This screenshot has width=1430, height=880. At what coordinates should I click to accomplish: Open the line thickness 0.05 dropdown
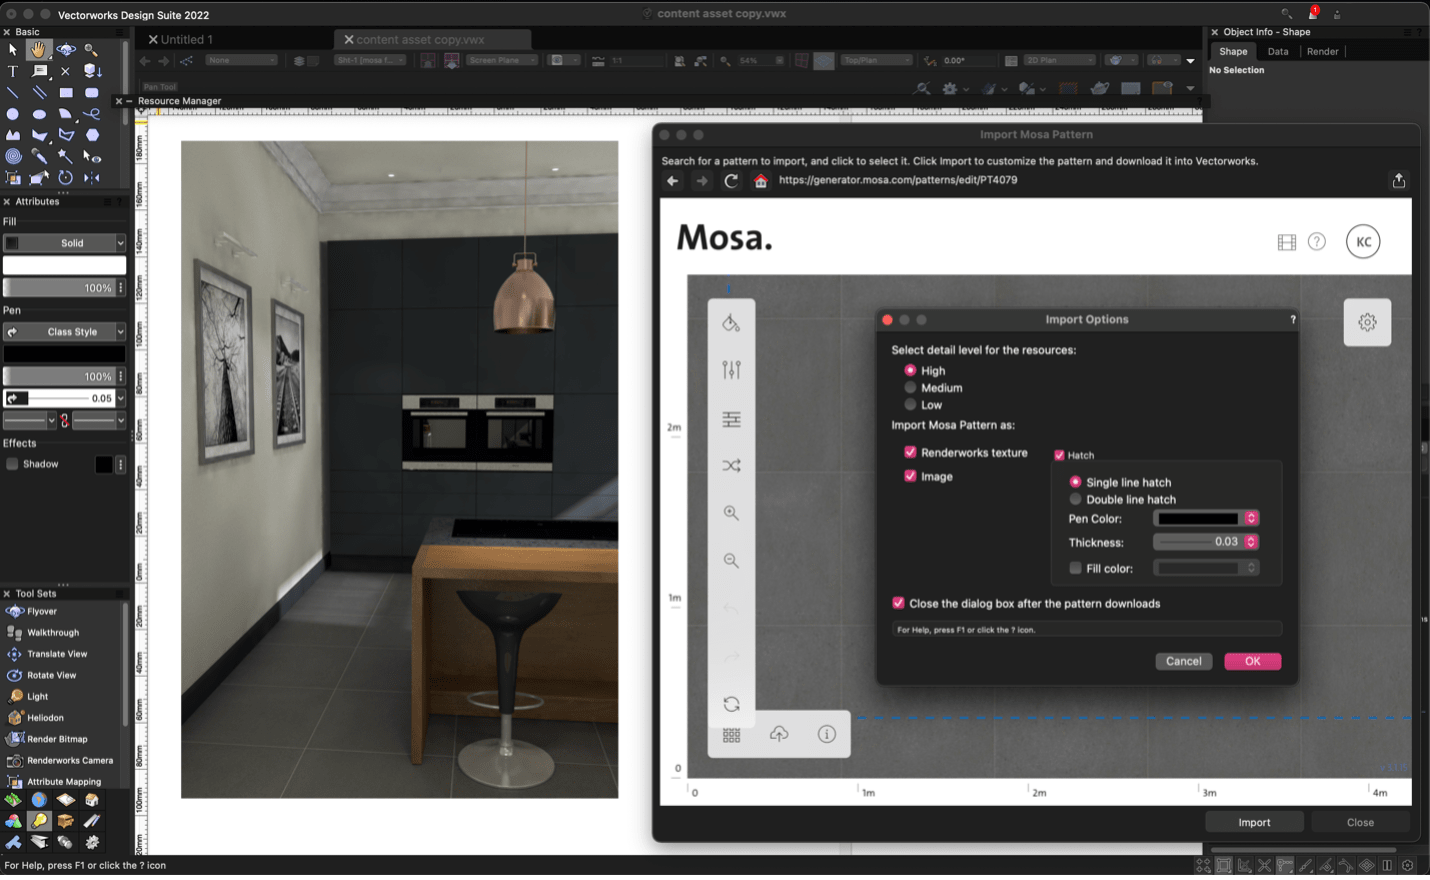coord(121,398)
